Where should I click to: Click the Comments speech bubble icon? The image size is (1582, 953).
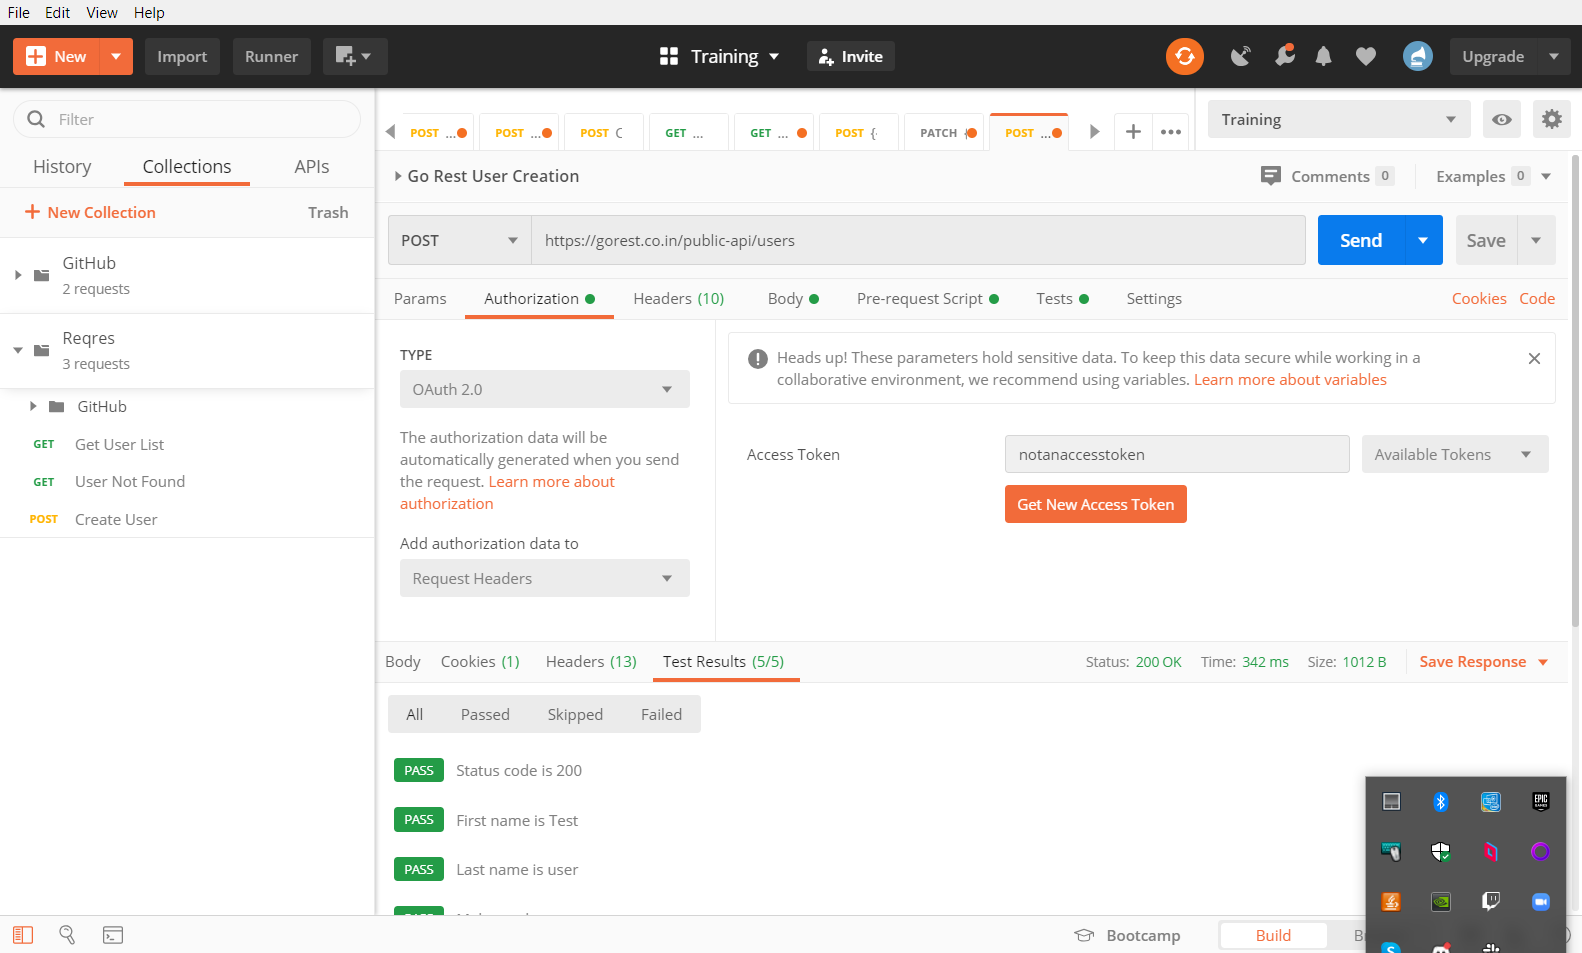tap(1271, 176)
